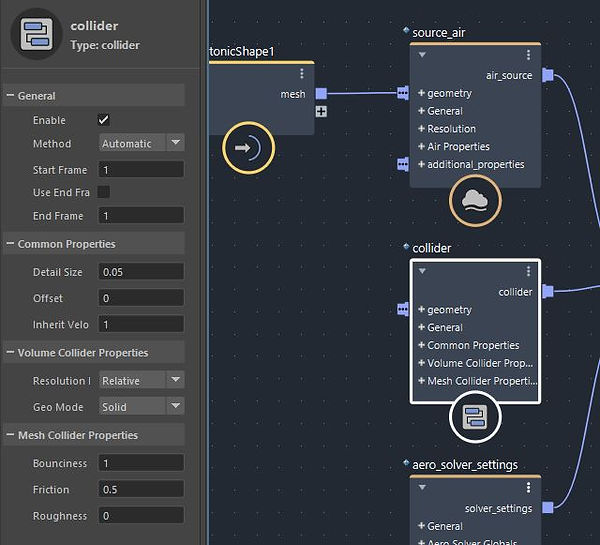Expand geometry in the collider node
Screen dimensions: 600x545
click(x=421, y=309)
